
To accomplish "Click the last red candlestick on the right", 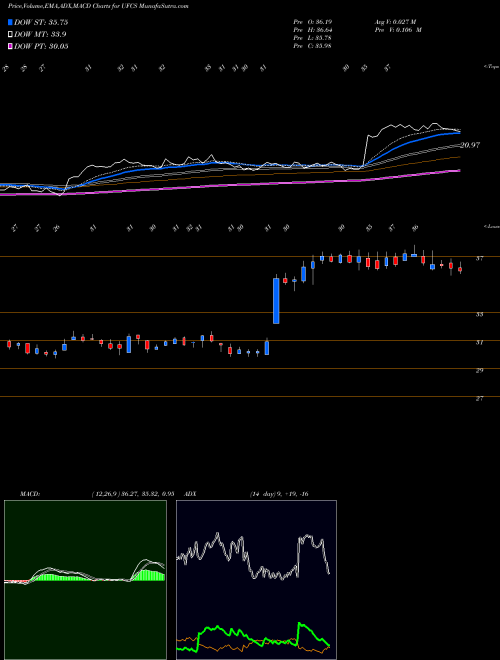I will pyautogui.click(x=460, y=269).
